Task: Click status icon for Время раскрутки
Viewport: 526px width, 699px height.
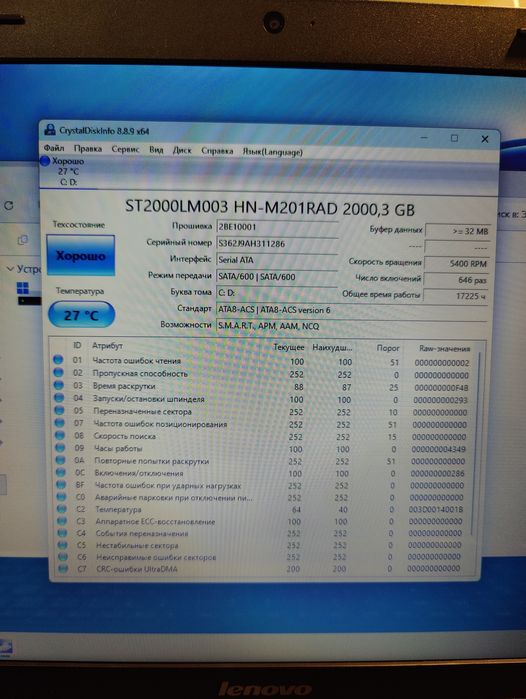Action: pos(59,385)
